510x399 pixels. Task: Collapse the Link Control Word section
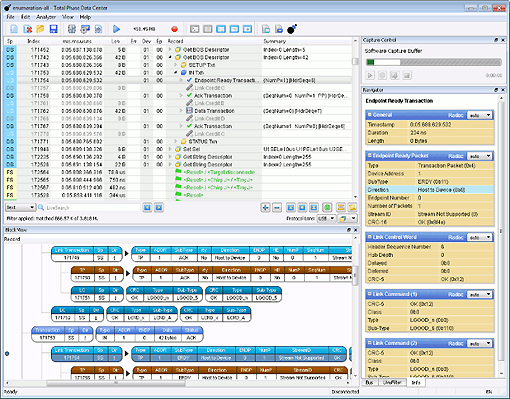pos(370,237)
